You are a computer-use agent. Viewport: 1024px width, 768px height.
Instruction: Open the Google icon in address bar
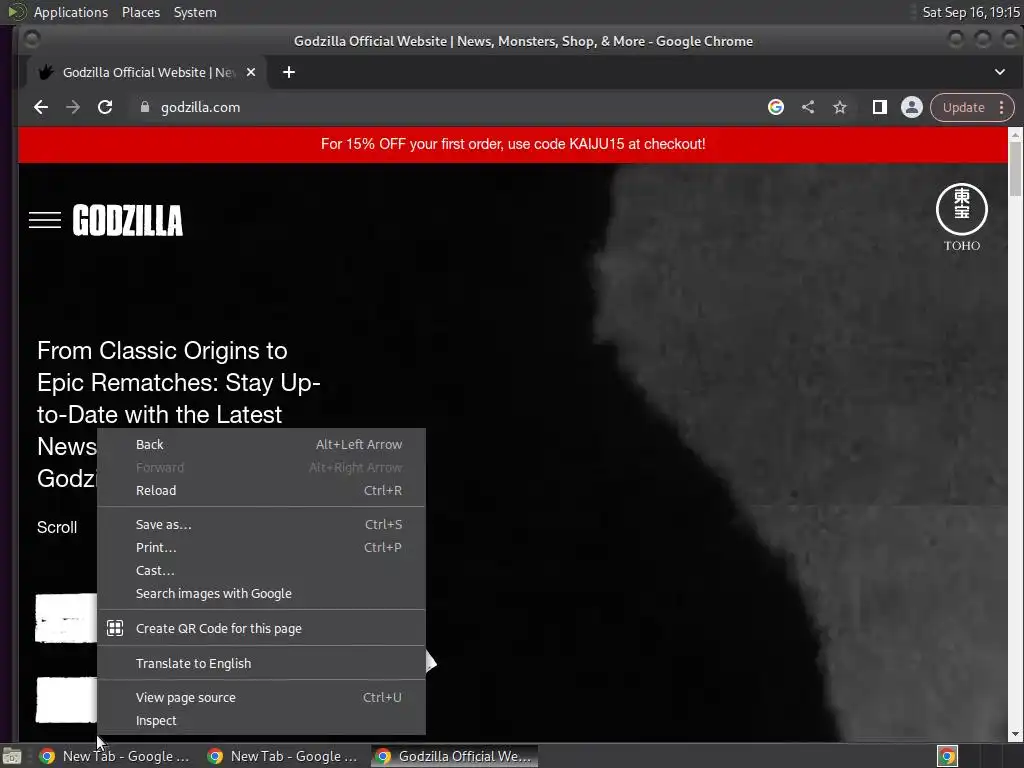(776, 107)
